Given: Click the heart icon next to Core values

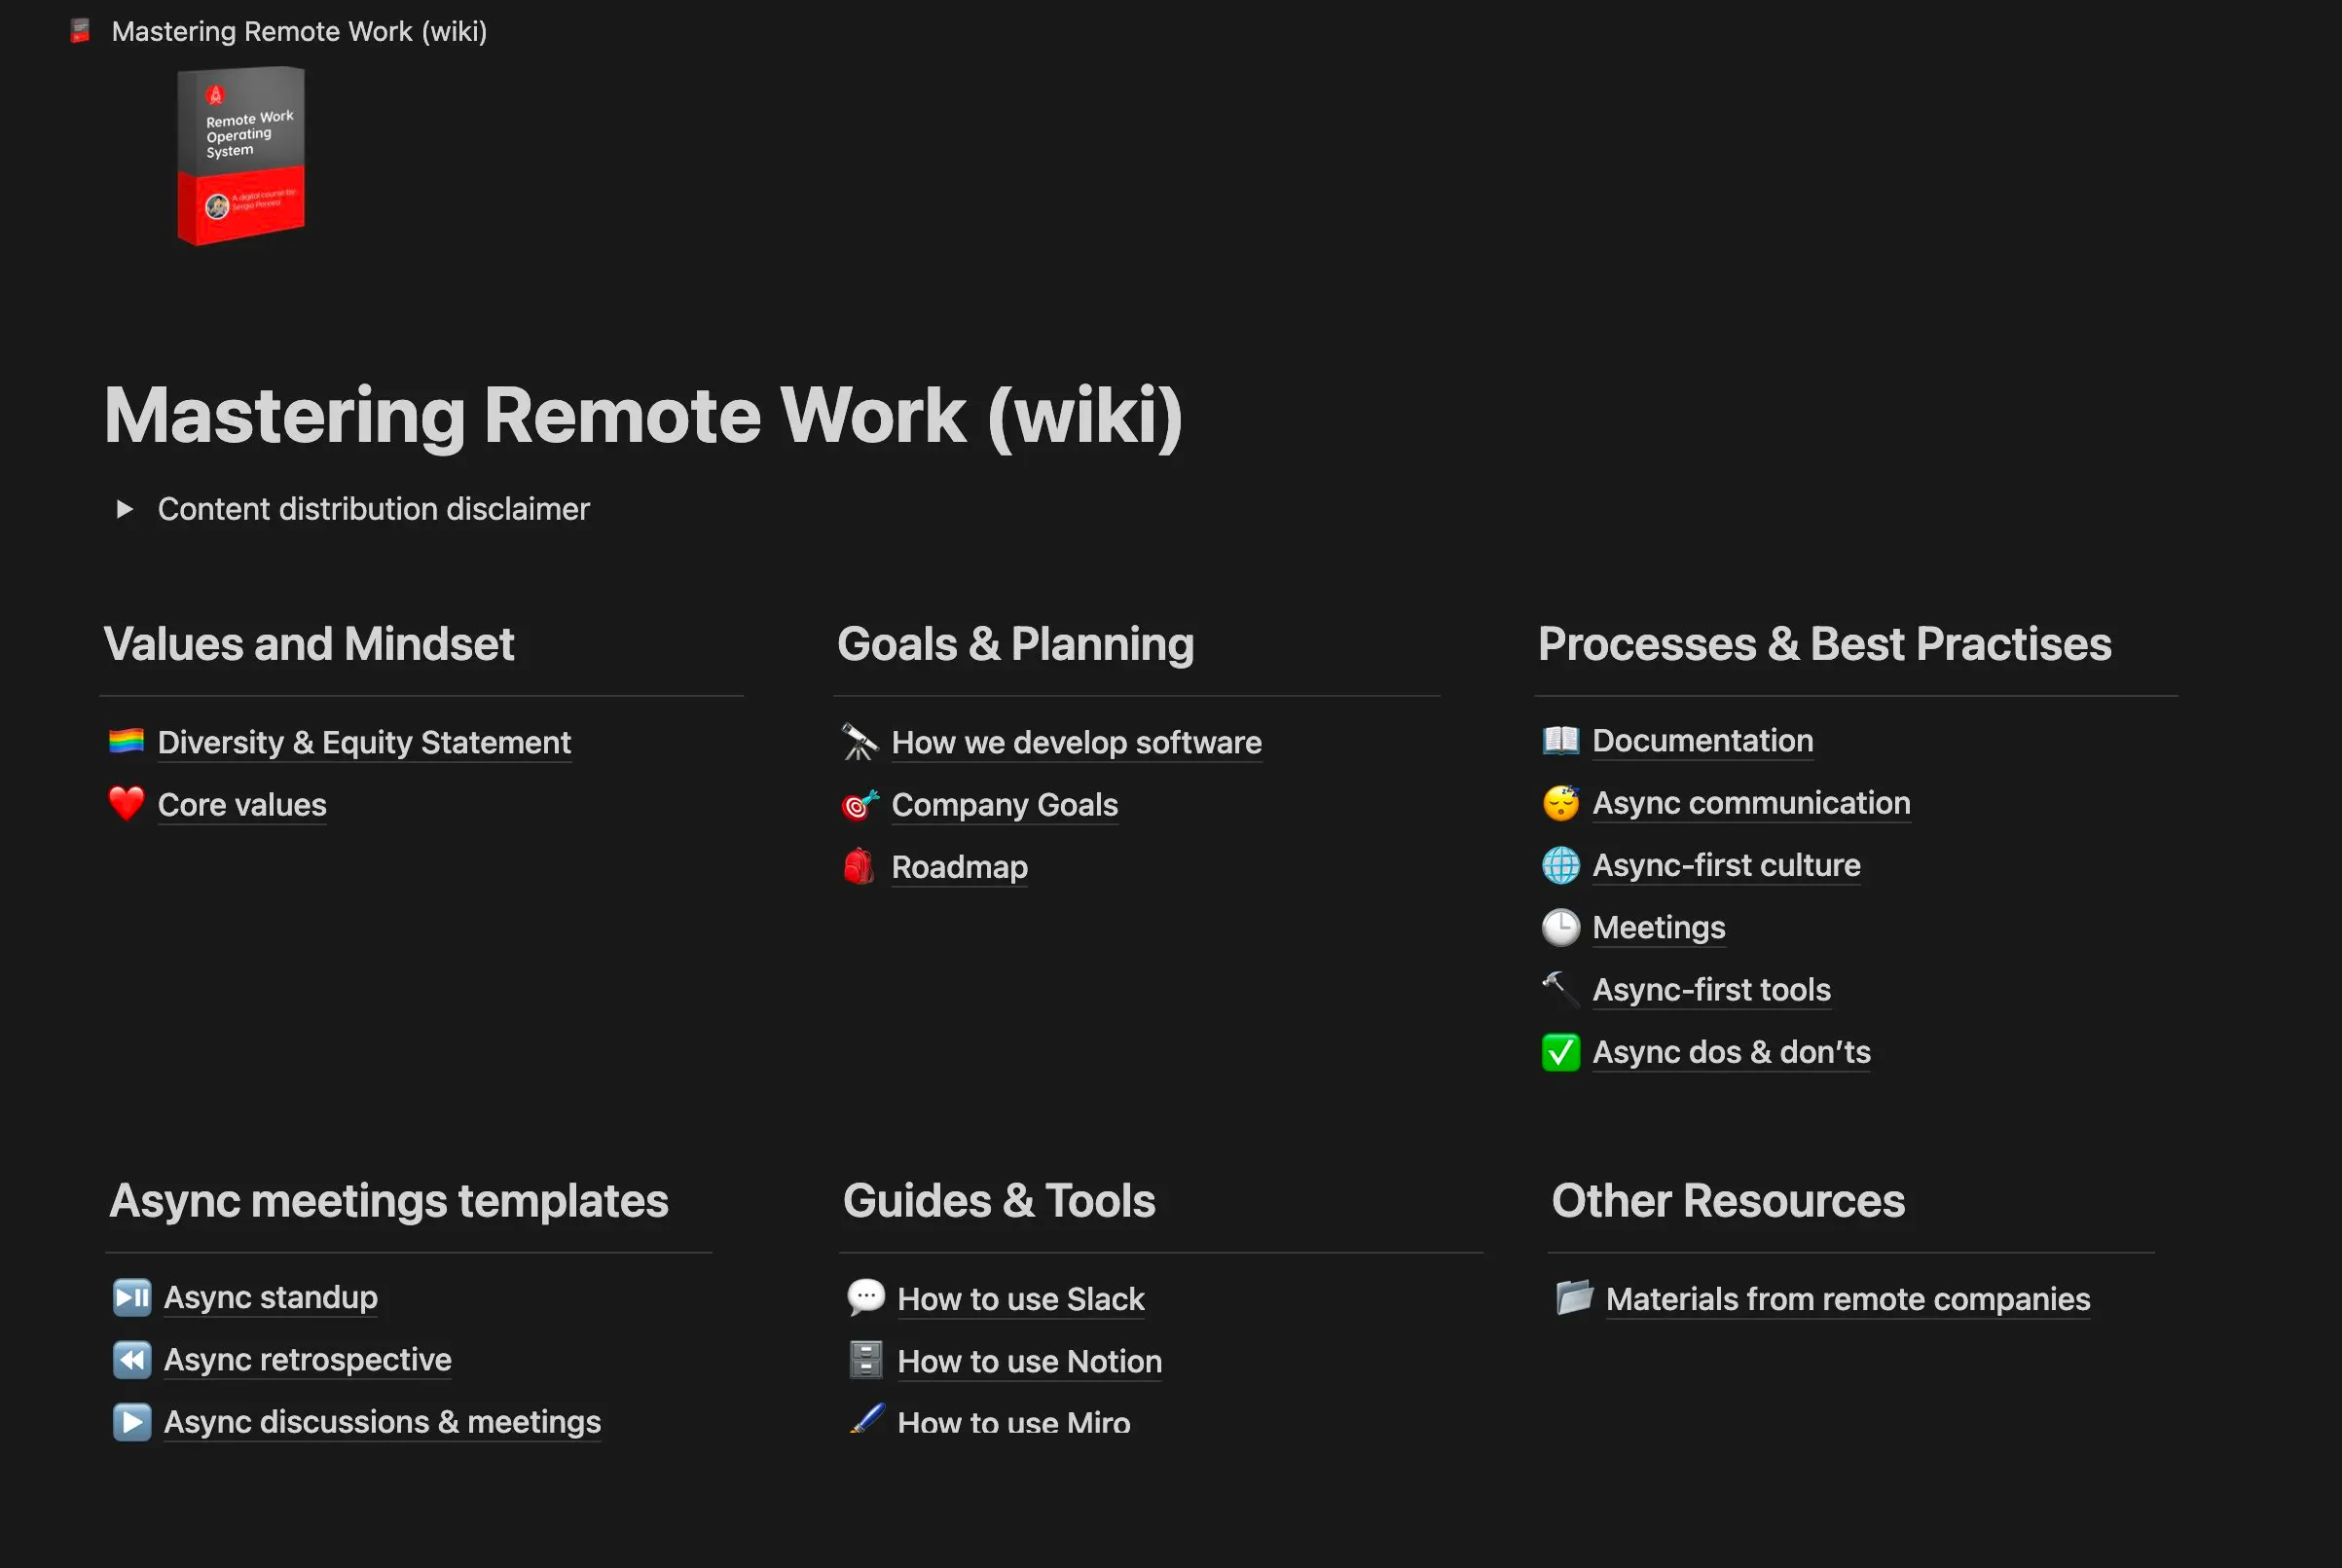Looking at the screenshot, I should tap(127, 804).
